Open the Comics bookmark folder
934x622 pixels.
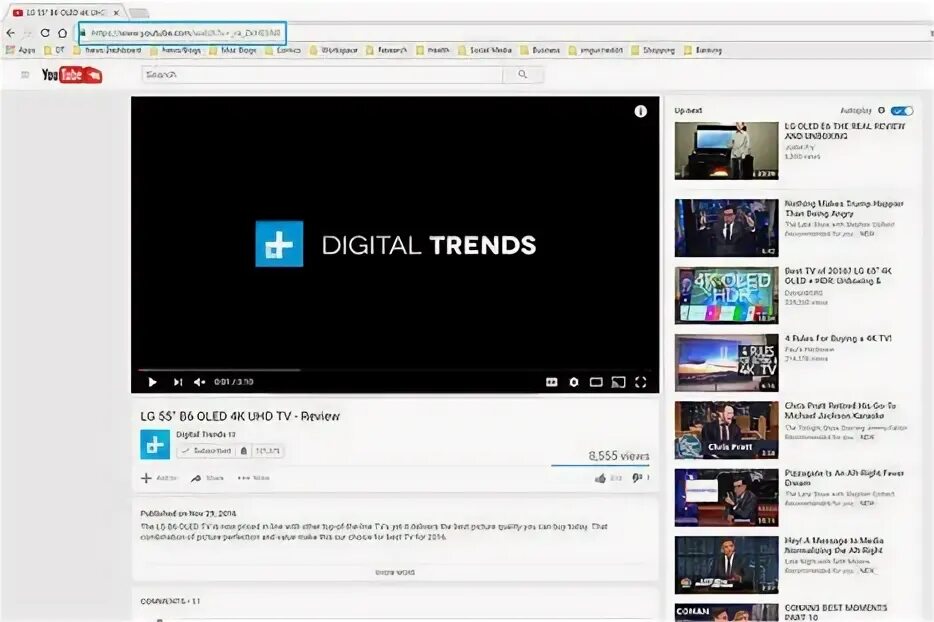[x=283, y=50]
